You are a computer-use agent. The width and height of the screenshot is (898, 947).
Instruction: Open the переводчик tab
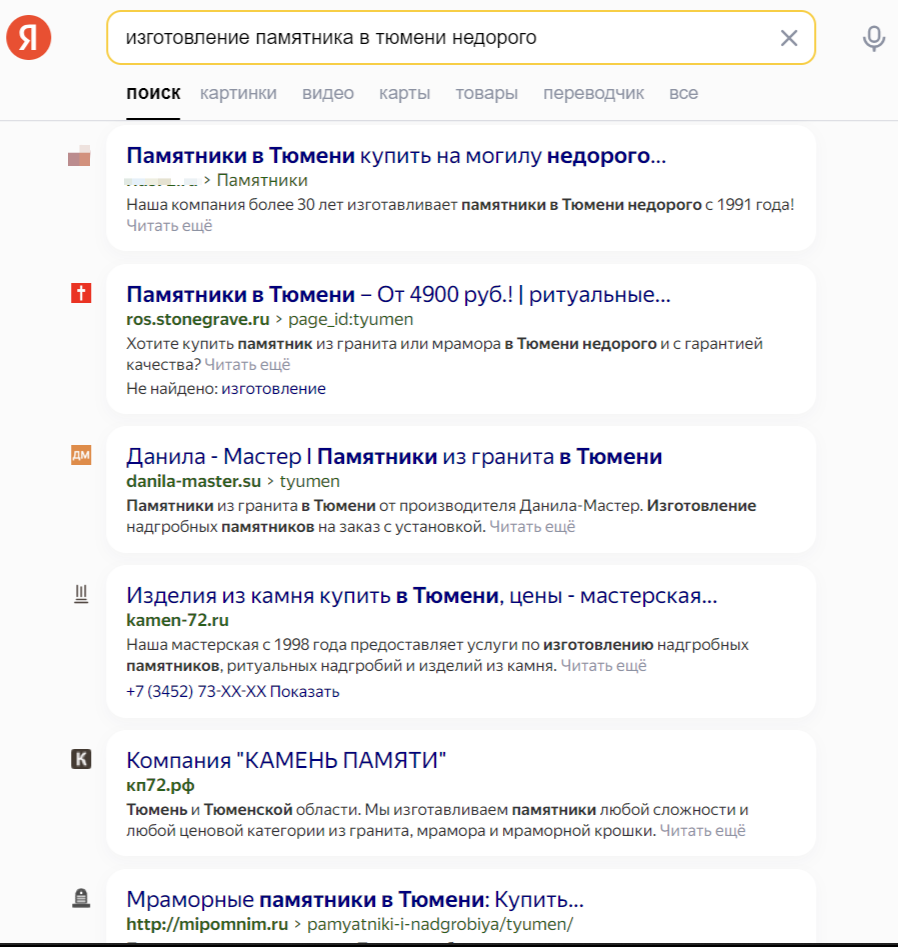click(594, 93)
